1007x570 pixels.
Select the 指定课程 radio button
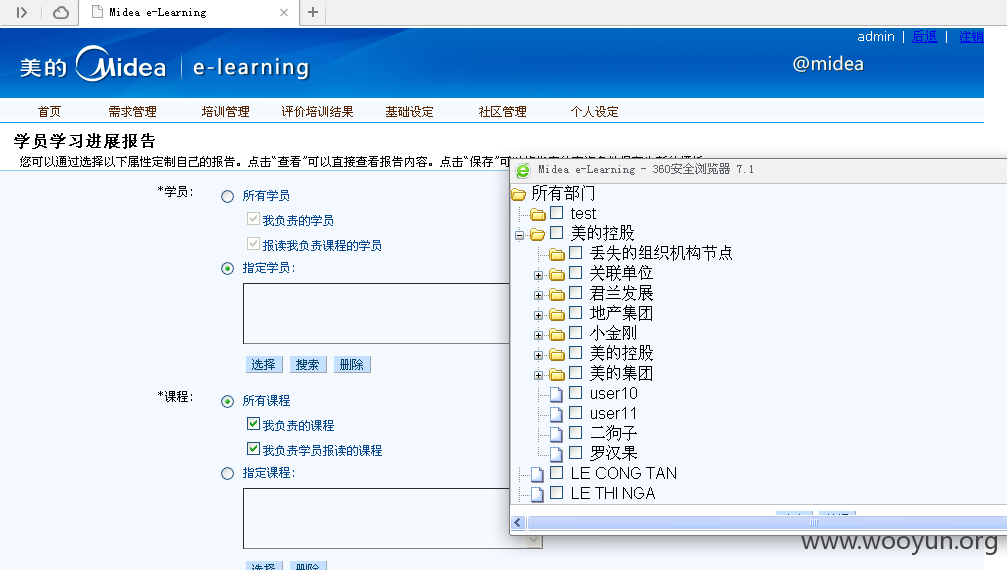227,474
